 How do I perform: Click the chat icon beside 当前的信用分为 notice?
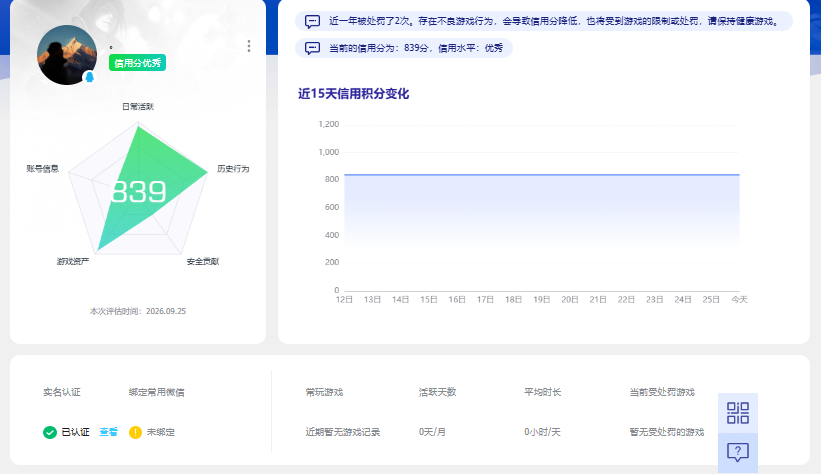click(312, 48)
